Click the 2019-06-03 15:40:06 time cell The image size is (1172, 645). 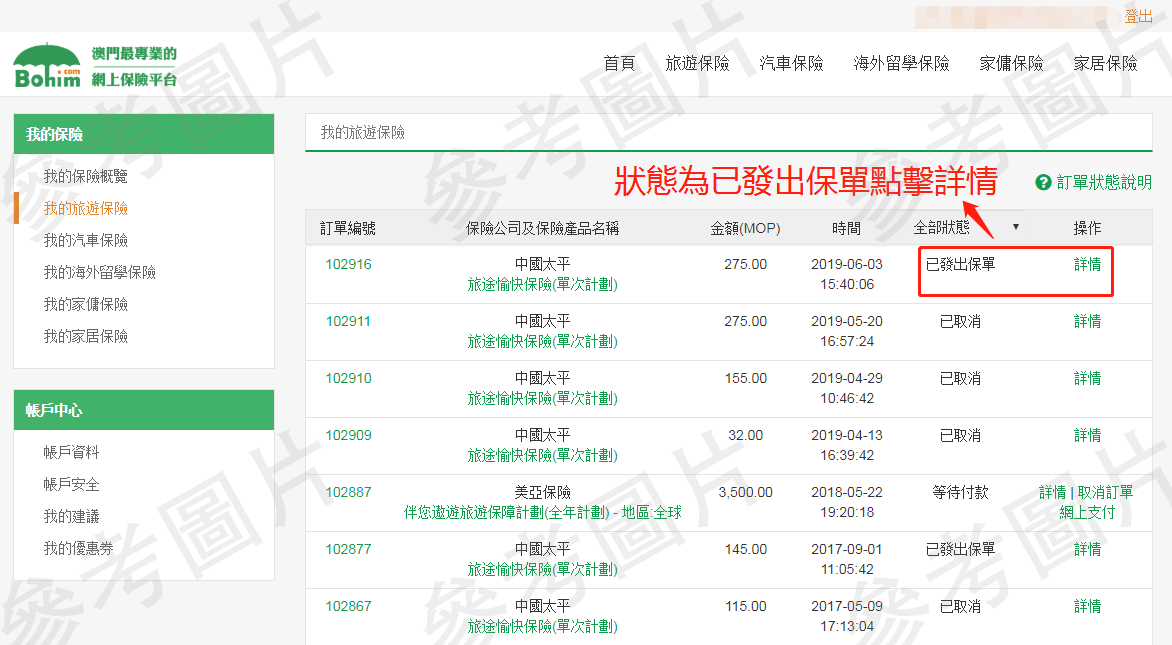click(847, 274)
